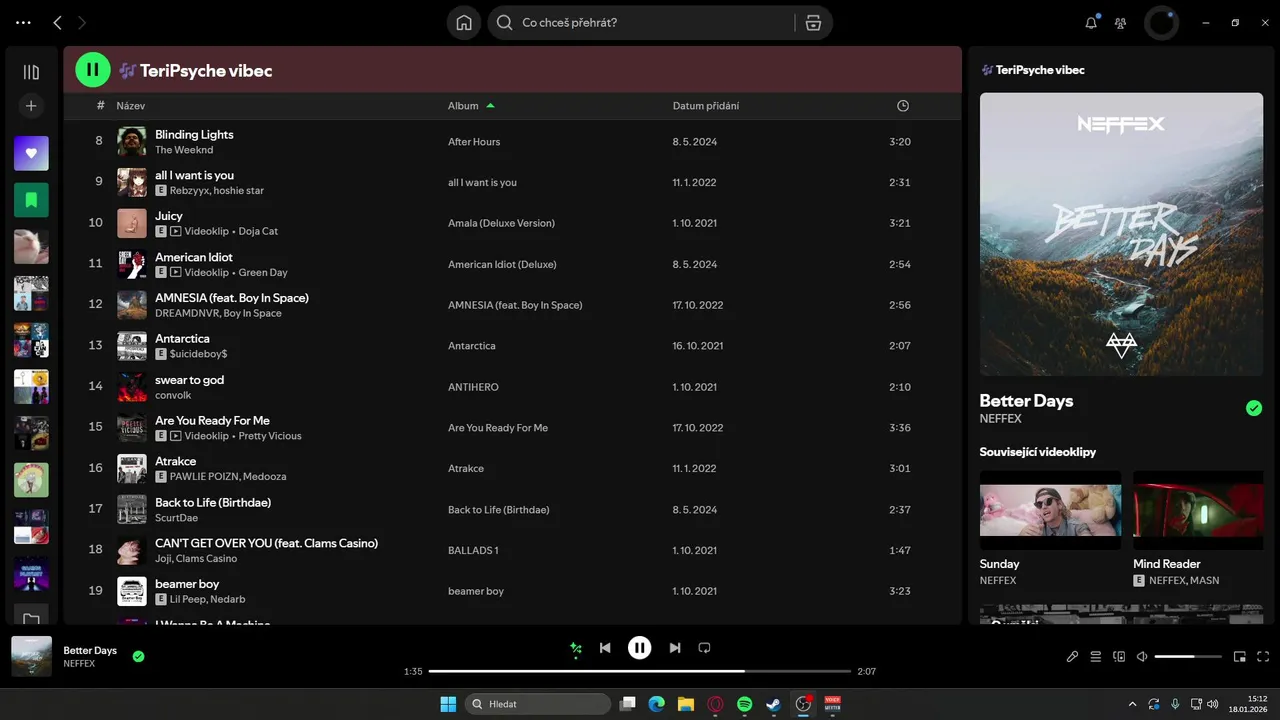Open Steam from the taskbar
The height and width of the screenshot is (720, 1280).
[x=773, y=704]
